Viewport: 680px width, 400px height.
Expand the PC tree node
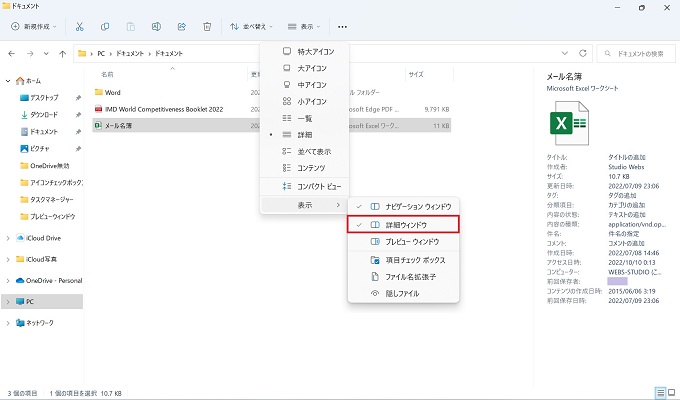8,302
